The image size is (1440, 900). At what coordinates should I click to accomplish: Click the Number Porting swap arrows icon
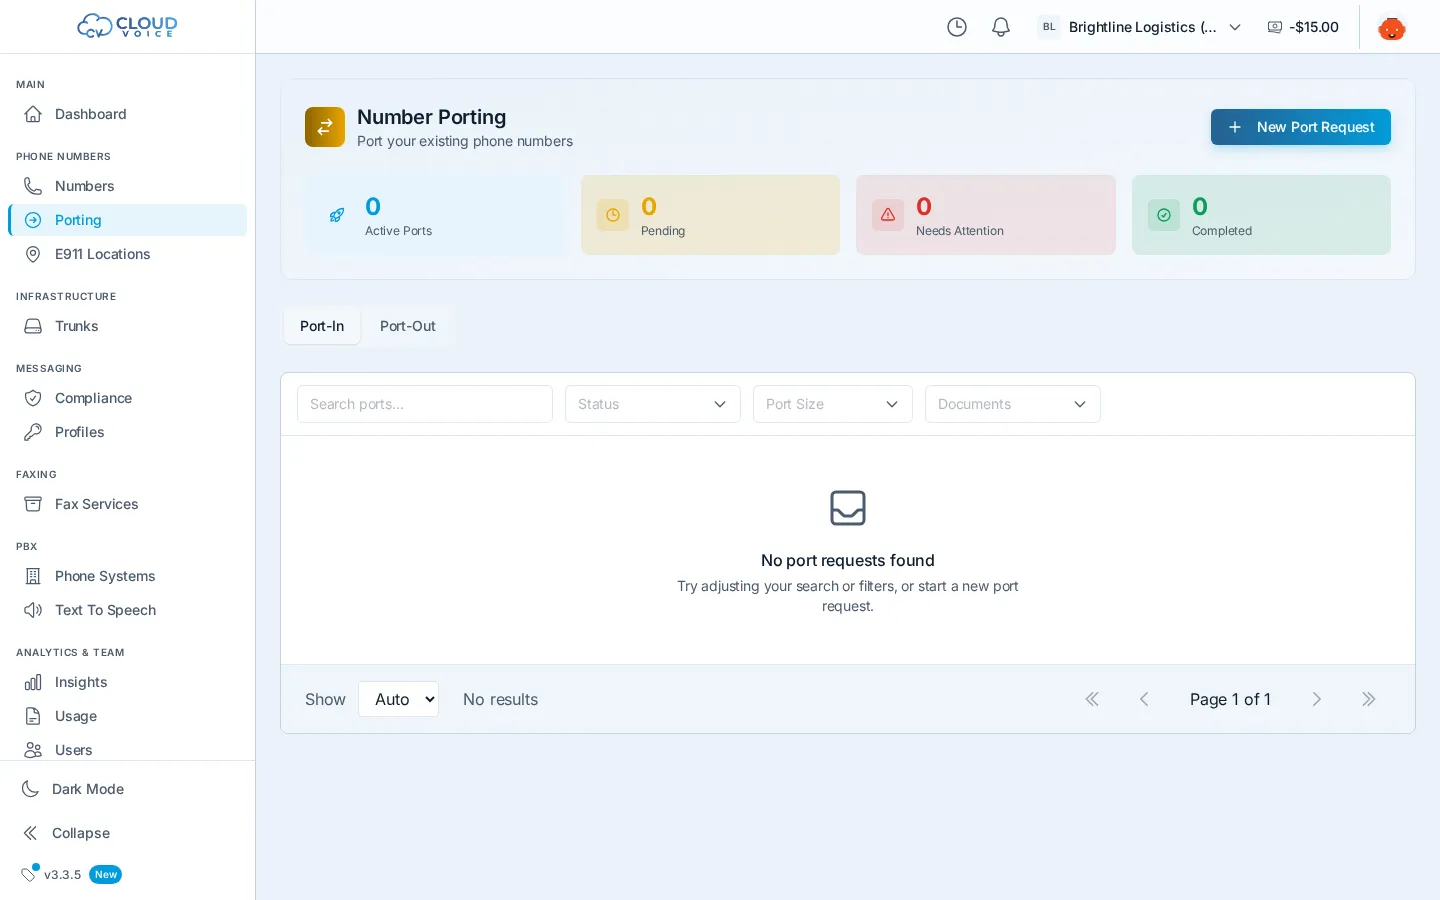[325, 127]
